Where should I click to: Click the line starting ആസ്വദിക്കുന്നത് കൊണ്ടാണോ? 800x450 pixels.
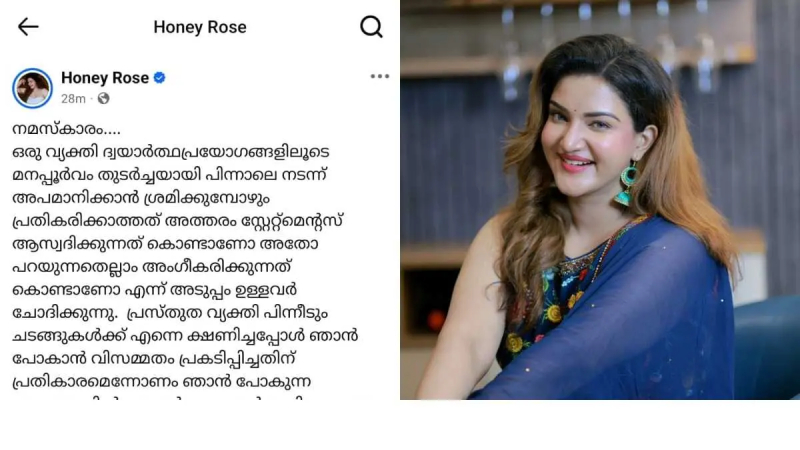coord(165,244)
